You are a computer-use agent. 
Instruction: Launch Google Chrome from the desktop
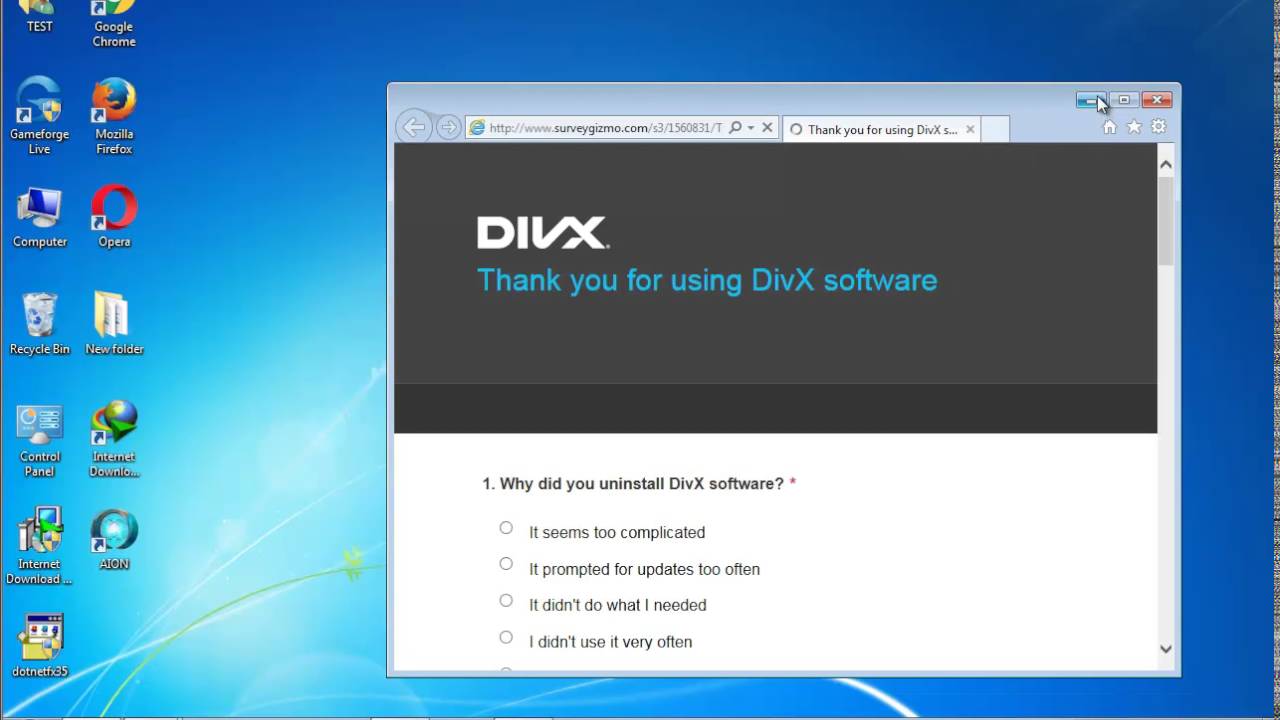[x=114, y=22]
